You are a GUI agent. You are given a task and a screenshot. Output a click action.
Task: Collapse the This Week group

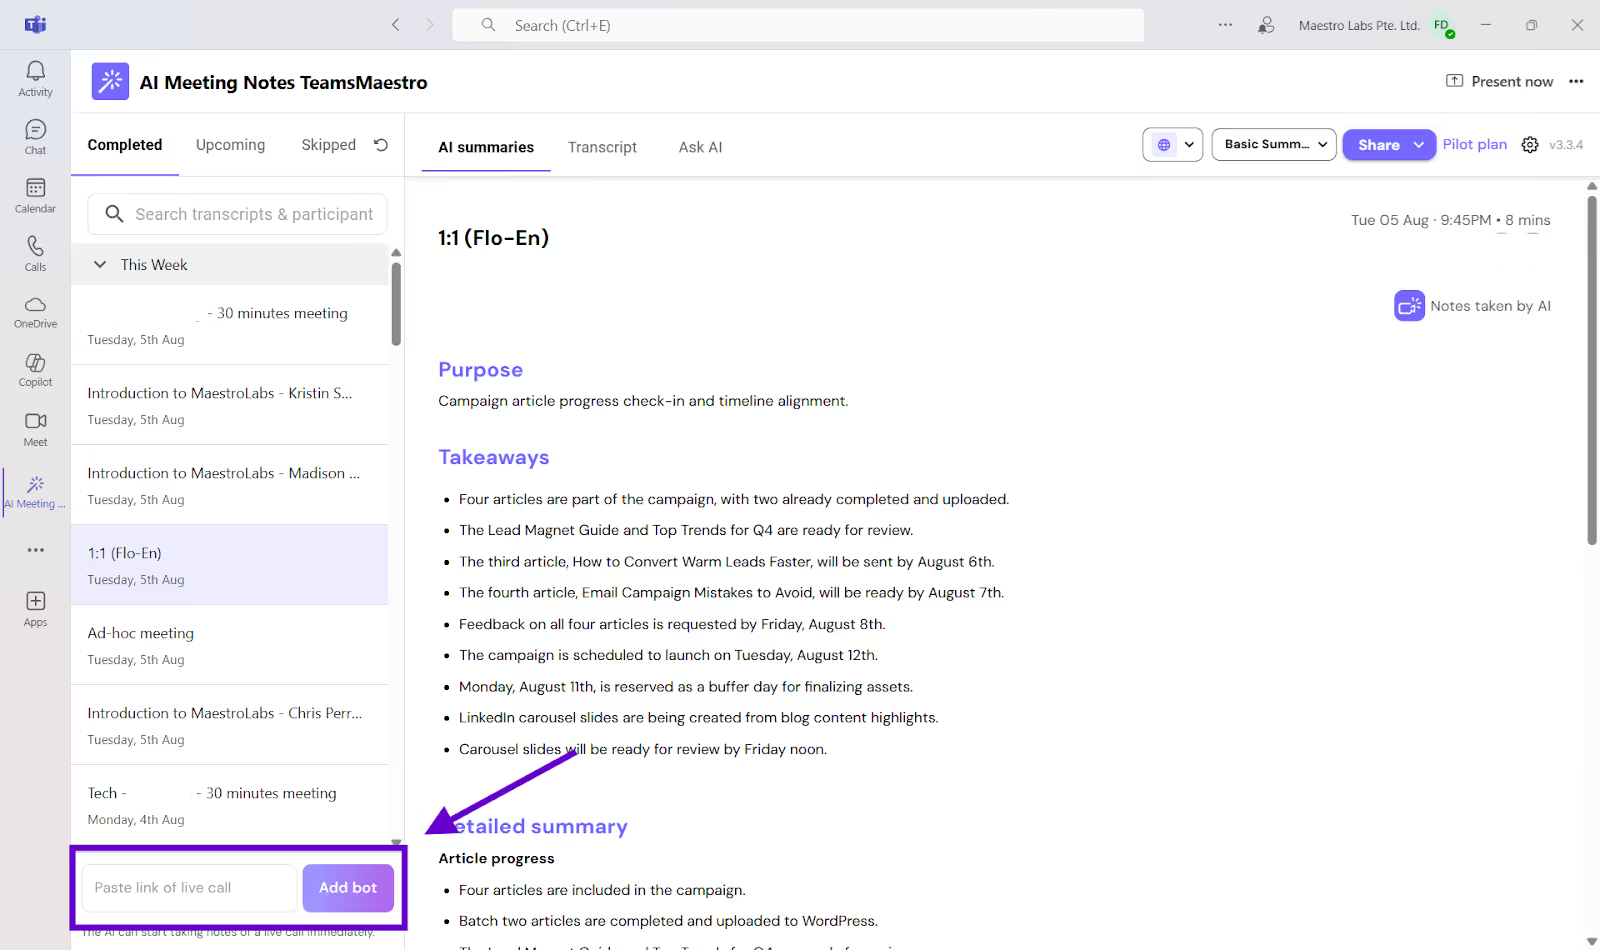click(100, 265)
